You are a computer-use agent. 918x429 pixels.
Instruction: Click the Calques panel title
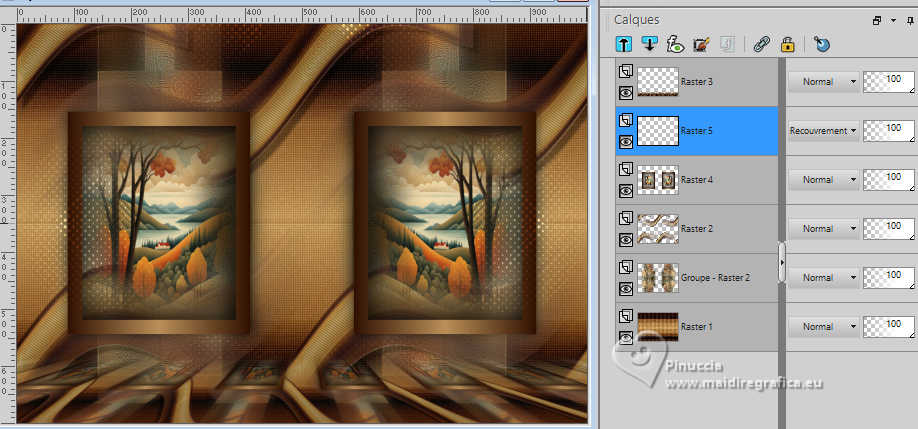point(636,20)
